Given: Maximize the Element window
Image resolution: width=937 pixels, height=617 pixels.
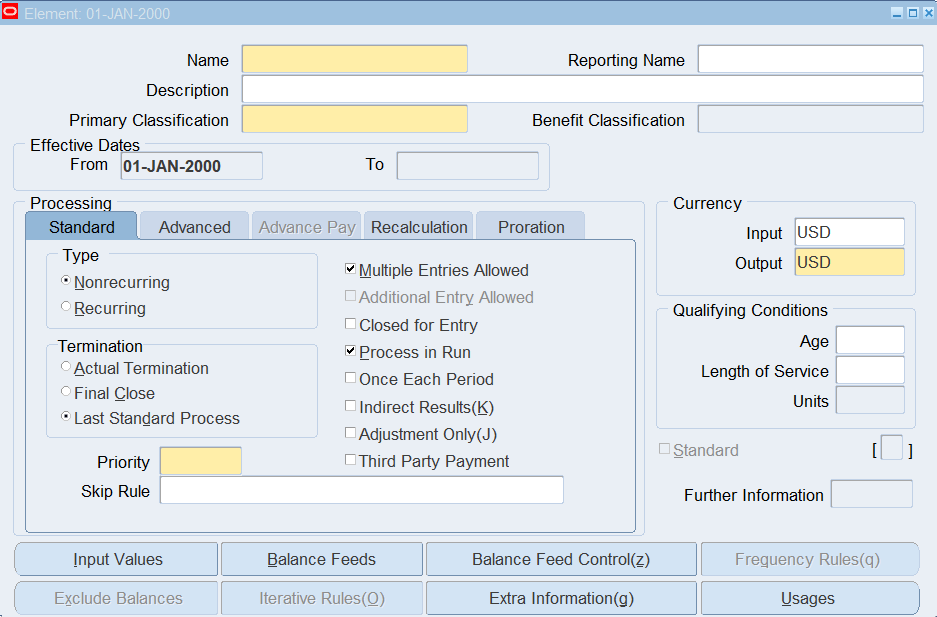Looking at the screenshot, I should [x=912, y=13].
